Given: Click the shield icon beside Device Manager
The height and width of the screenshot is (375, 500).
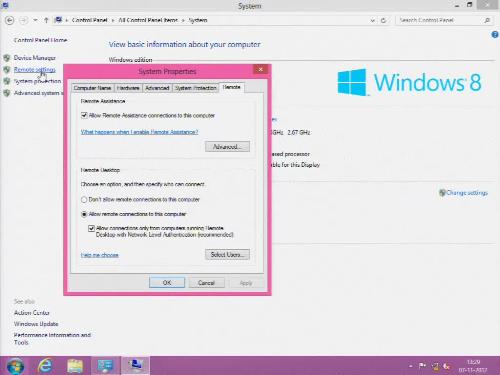Looking at the screenshot, I should (7, 58).
